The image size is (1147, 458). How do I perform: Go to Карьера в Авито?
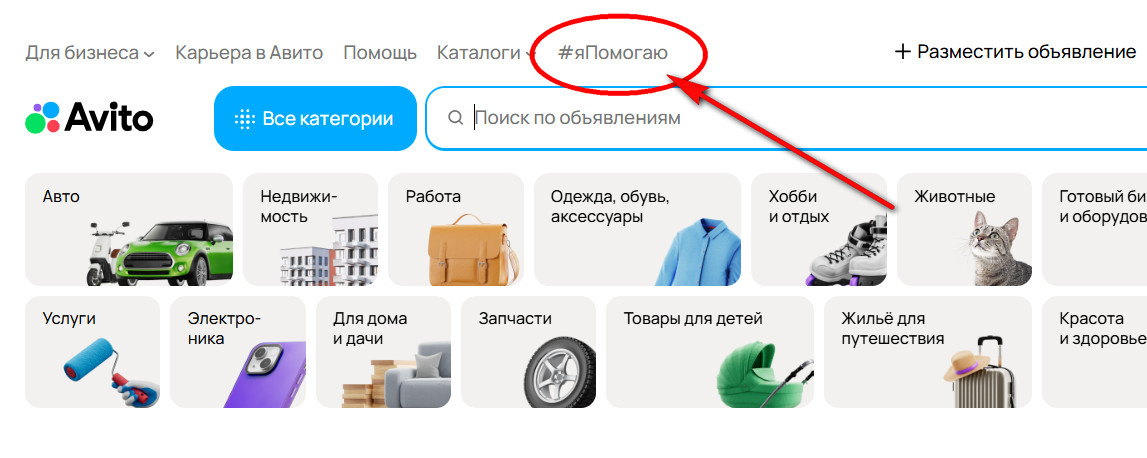[249, 53]
